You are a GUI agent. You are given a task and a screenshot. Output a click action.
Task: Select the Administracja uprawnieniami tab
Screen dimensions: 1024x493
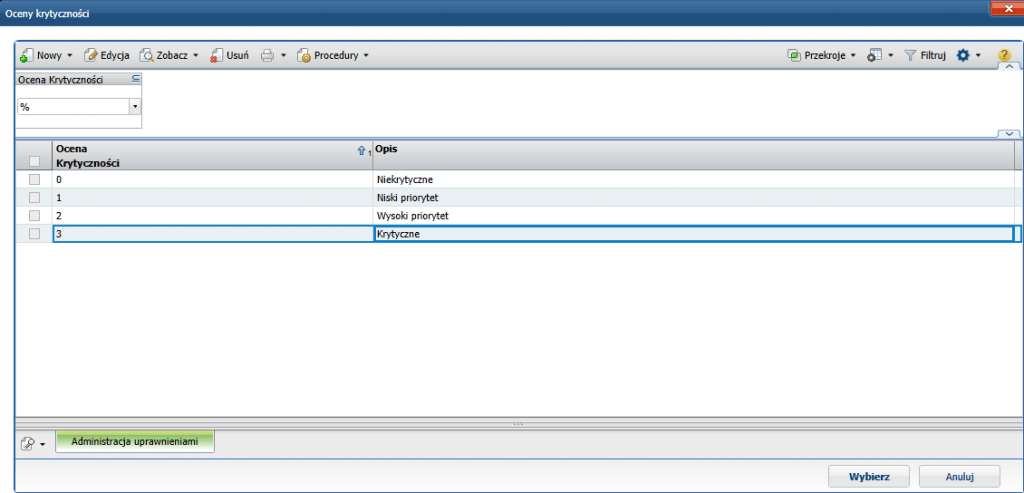tap(135, 442)
